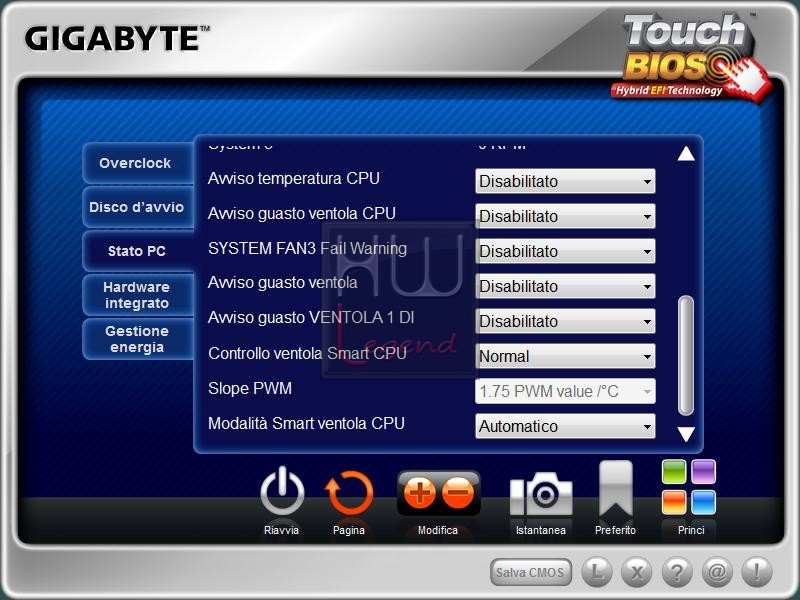Open the Princi colored squares menu
The width and height of the screenshot is (800, 600).
coord(689,487)
